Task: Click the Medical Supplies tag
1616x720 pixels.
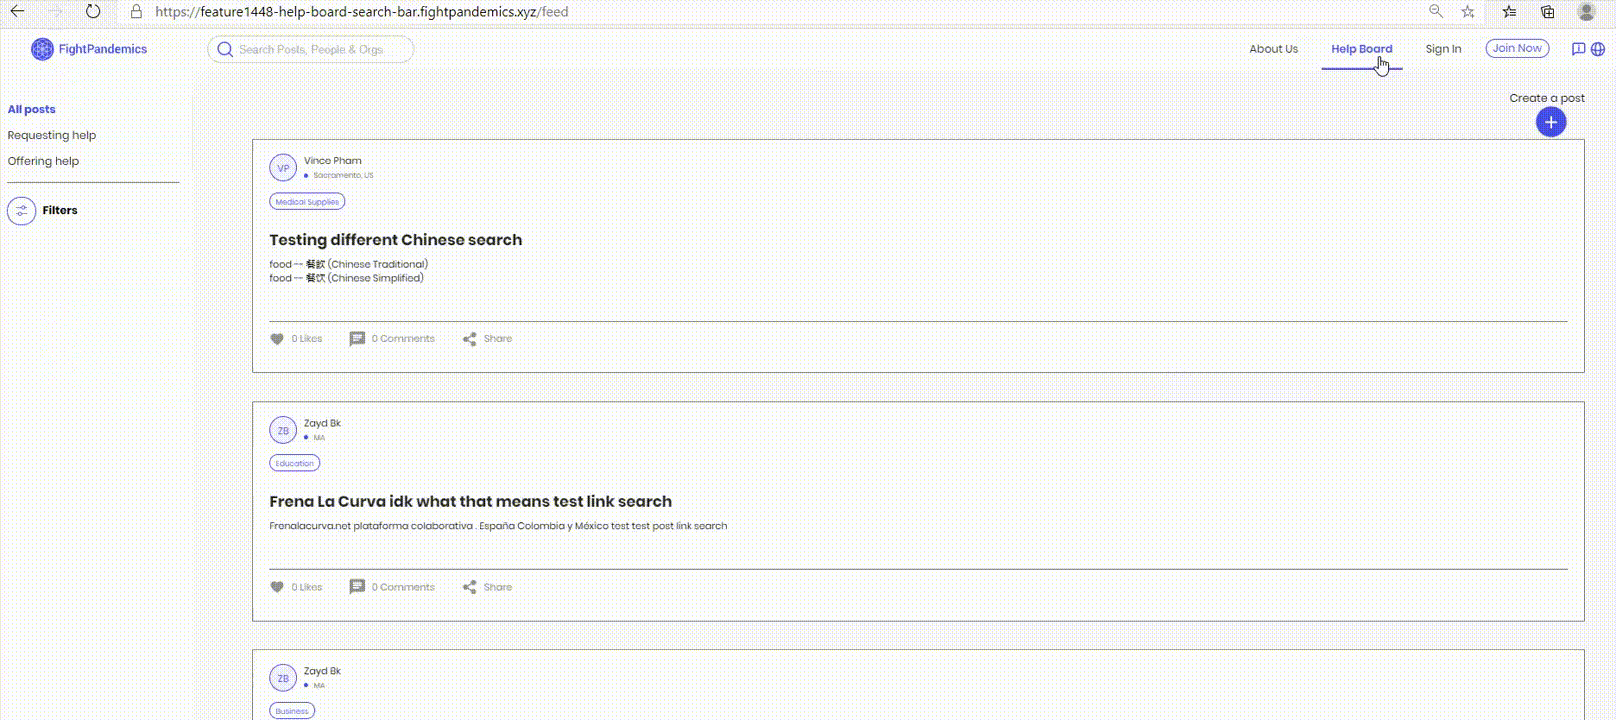Action: click(x=307, y=201)
